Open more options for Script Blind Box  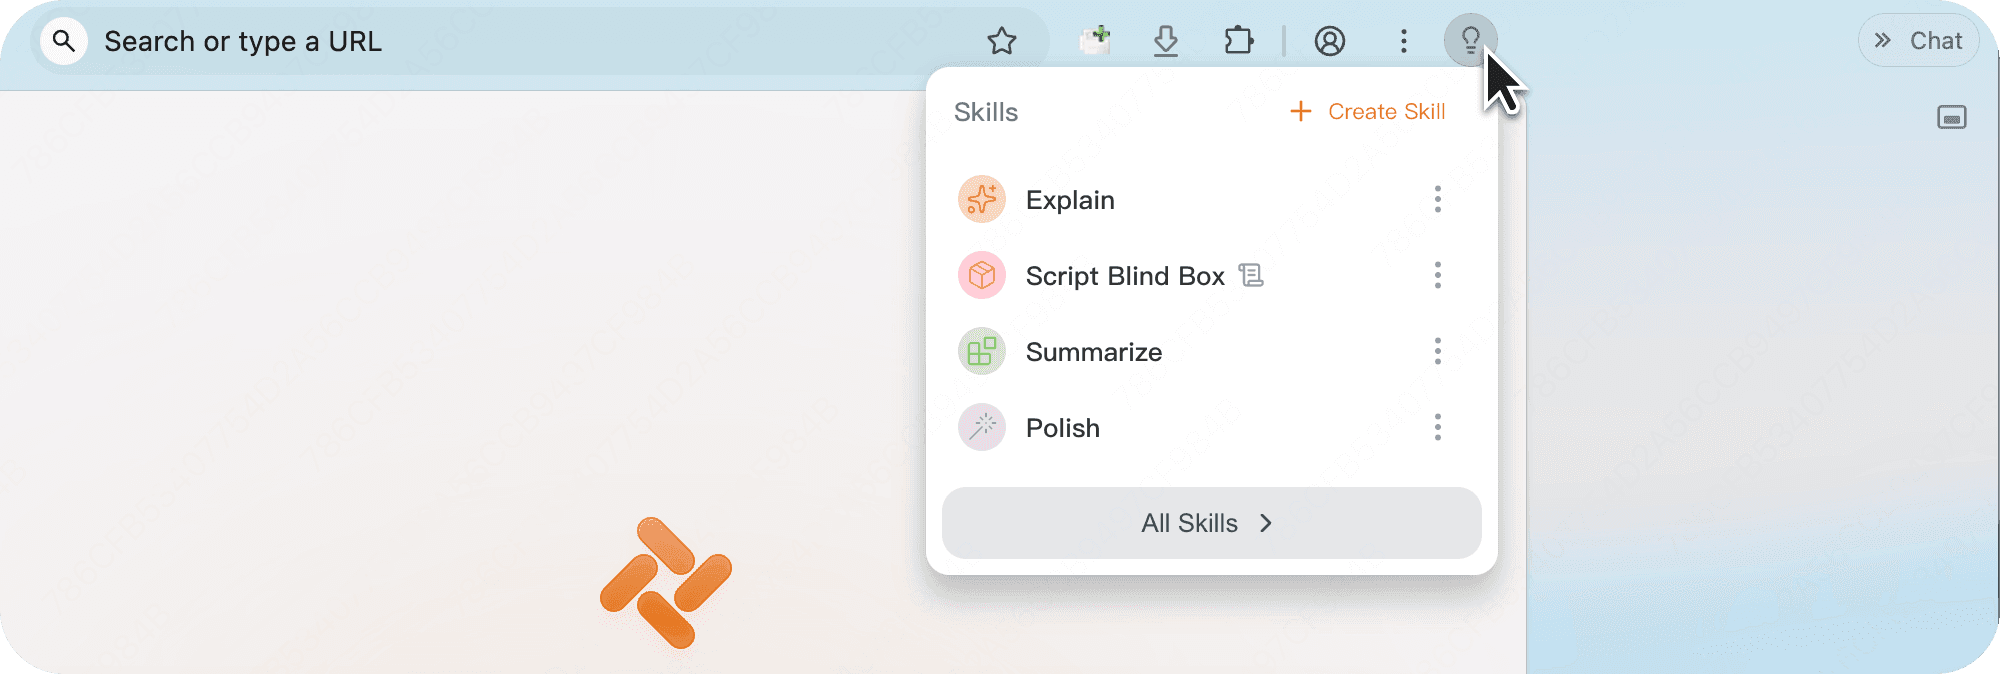1437,276
